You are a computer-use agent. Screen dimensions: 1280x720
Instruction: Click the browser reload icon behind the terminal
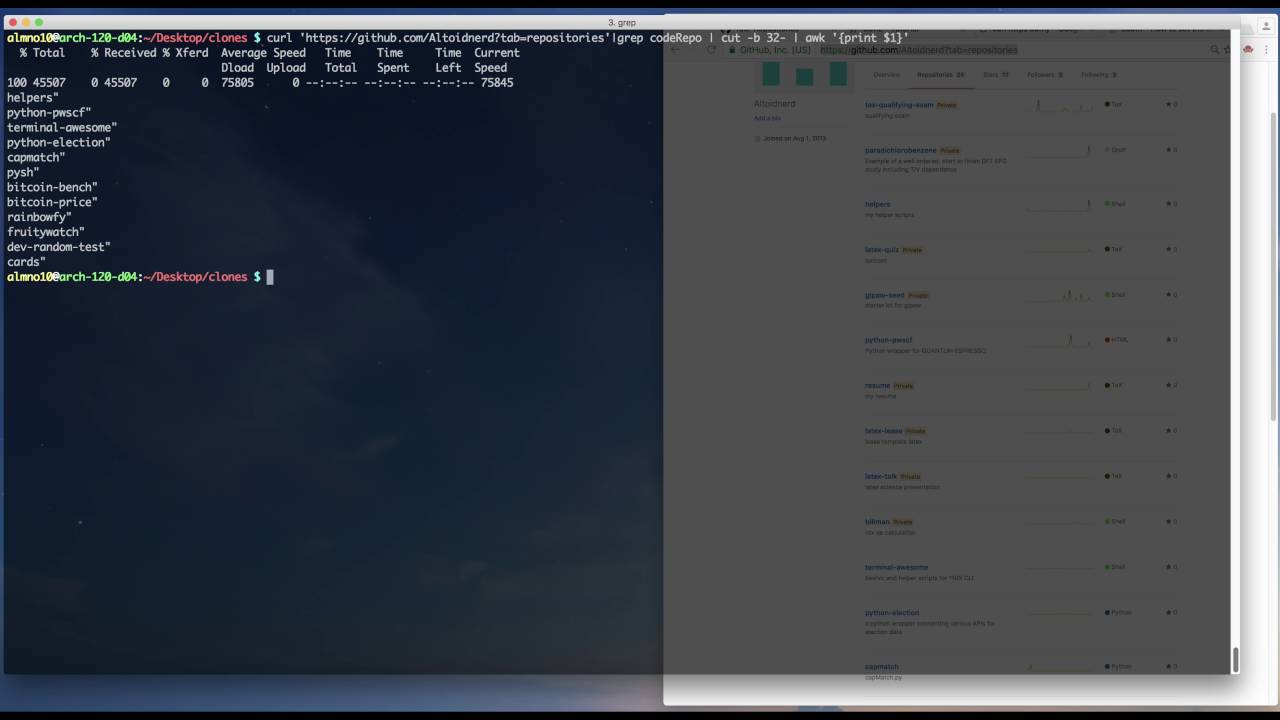coord(712,49)
